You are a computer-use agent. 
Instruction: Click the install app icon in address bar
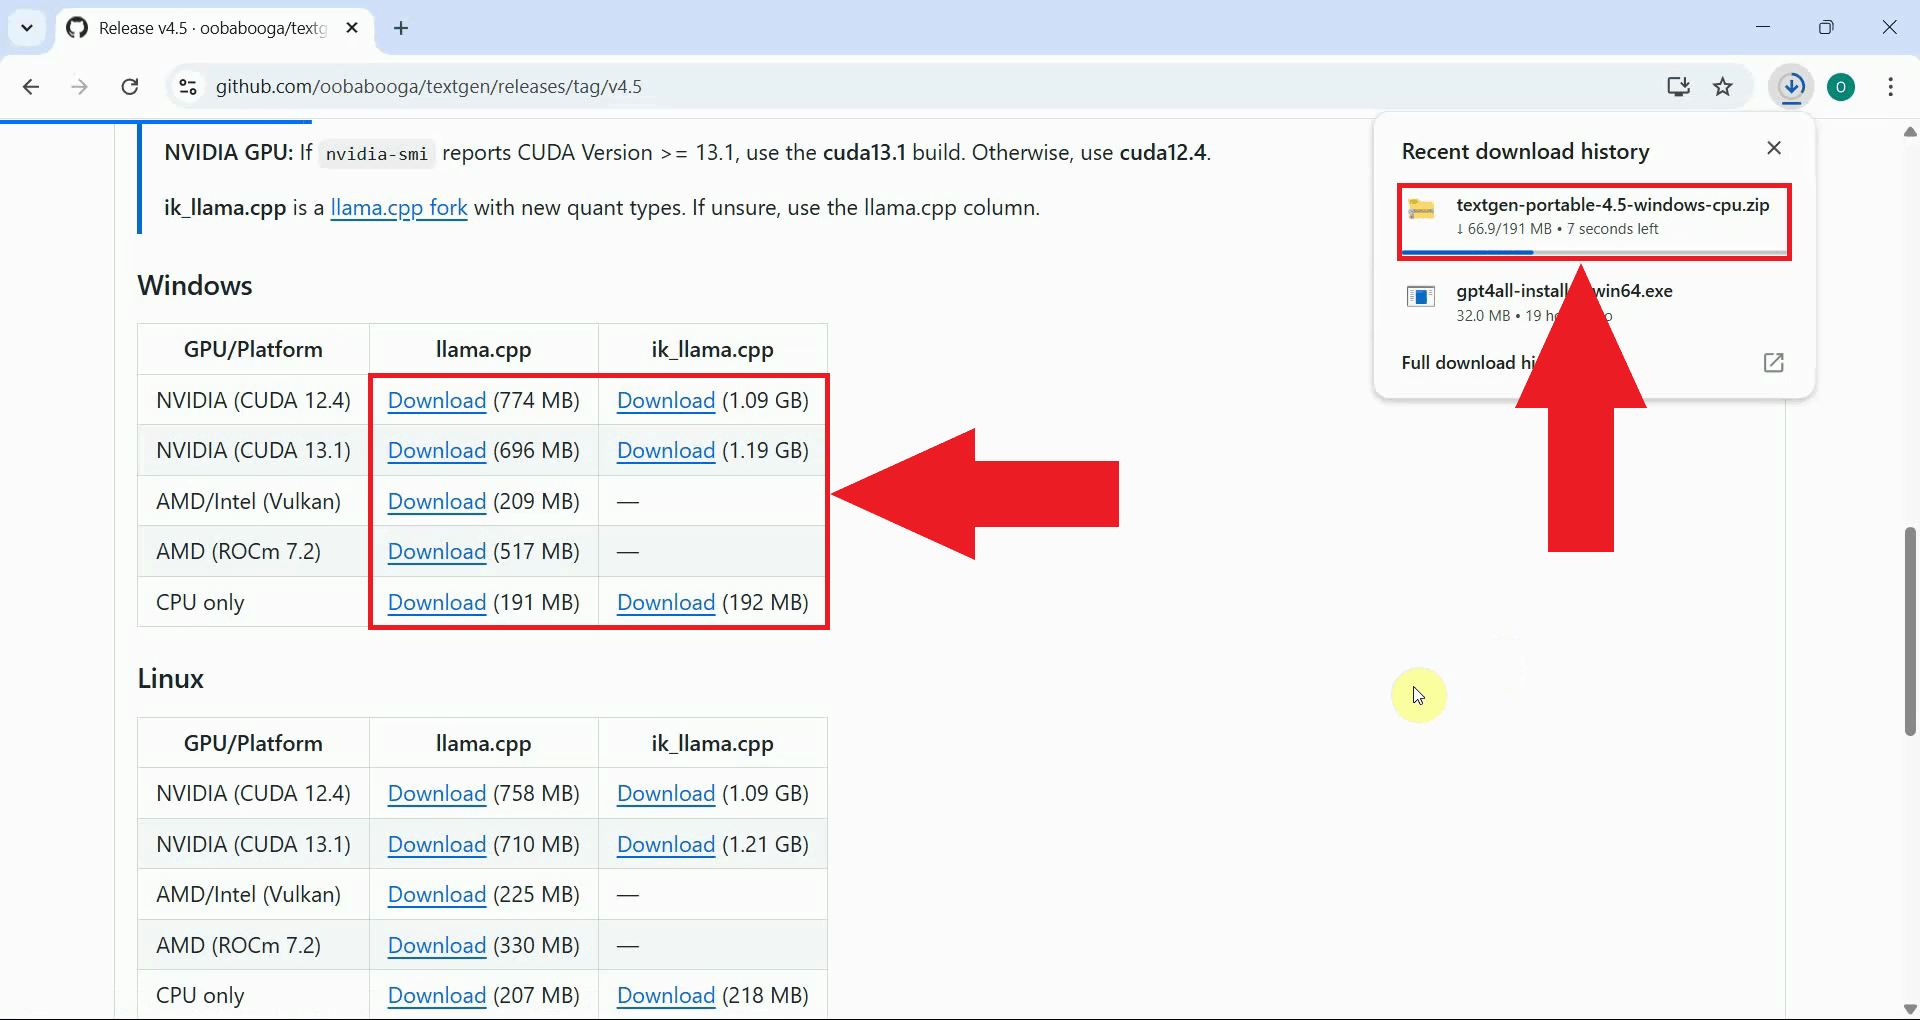(x=1678, y=87)
